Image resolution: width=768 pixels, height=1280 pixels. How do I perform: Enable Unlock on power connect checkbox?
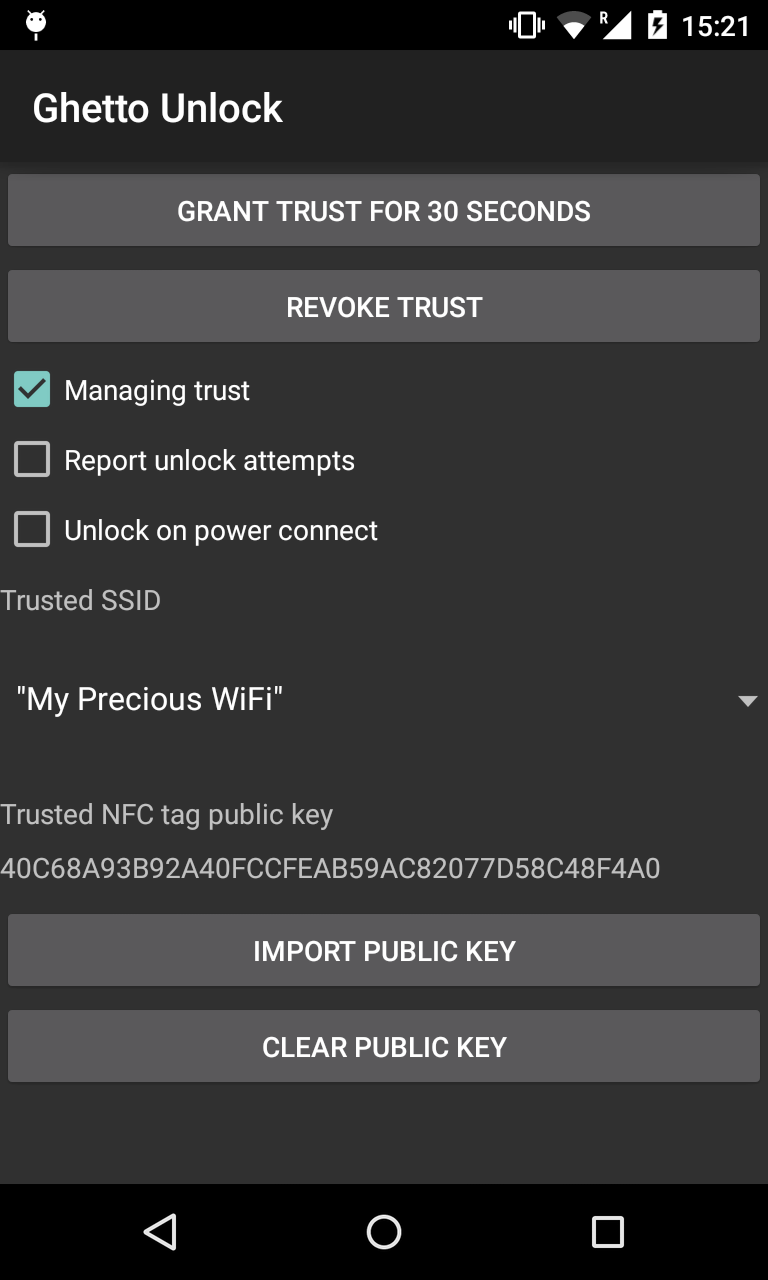click(32, 530)
